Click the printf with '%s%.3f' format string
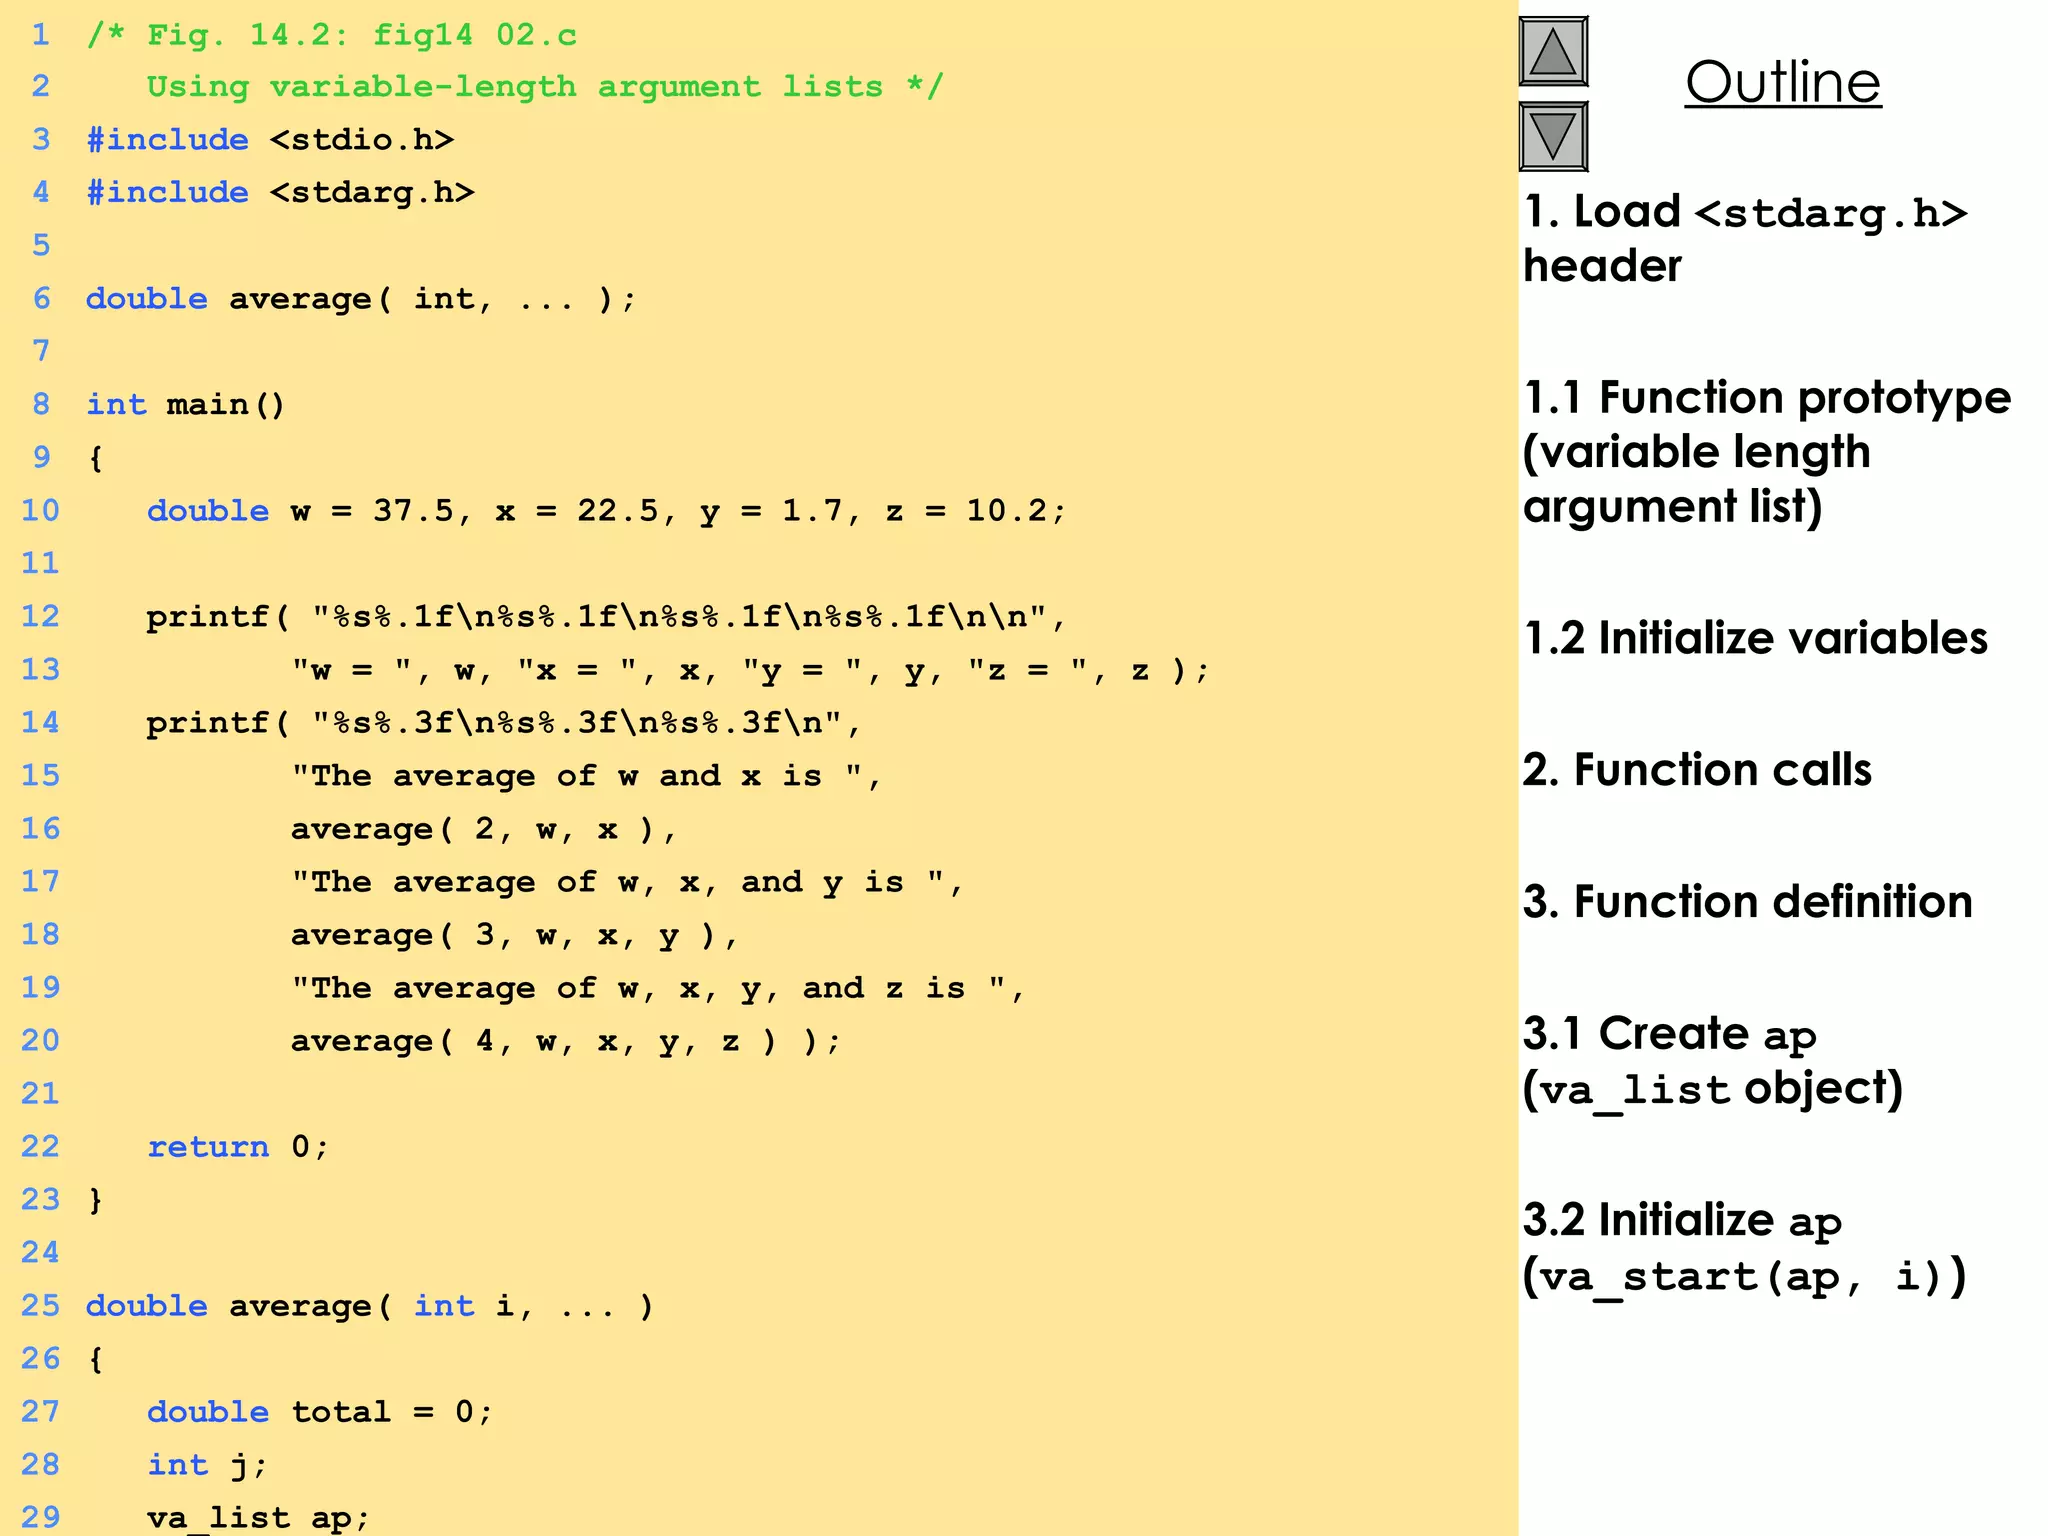Screen dimensions: 2048x1536 [504, 723]
